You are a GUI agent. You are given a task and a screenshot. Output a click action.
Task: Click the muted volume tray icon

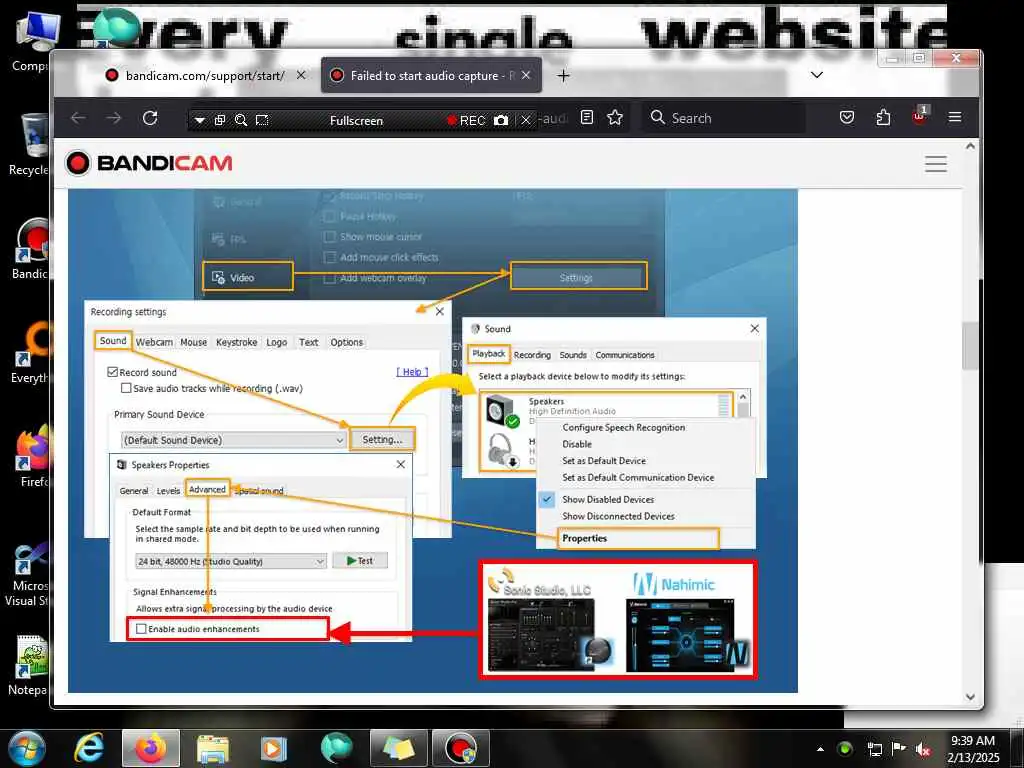pos(922,749)
